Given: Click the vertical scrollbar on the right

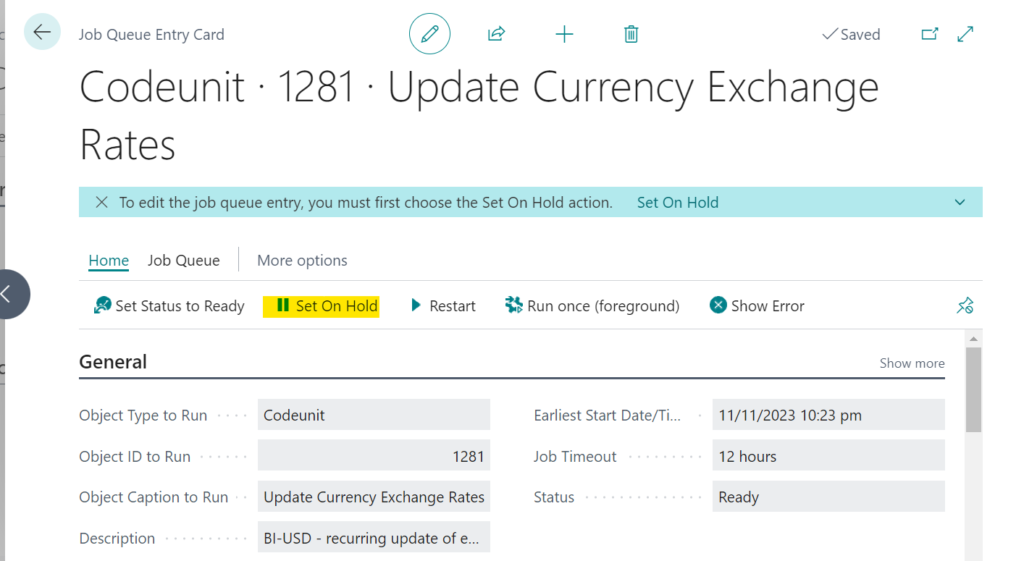Looking at the screenshot, I should [x=973, y=390].
